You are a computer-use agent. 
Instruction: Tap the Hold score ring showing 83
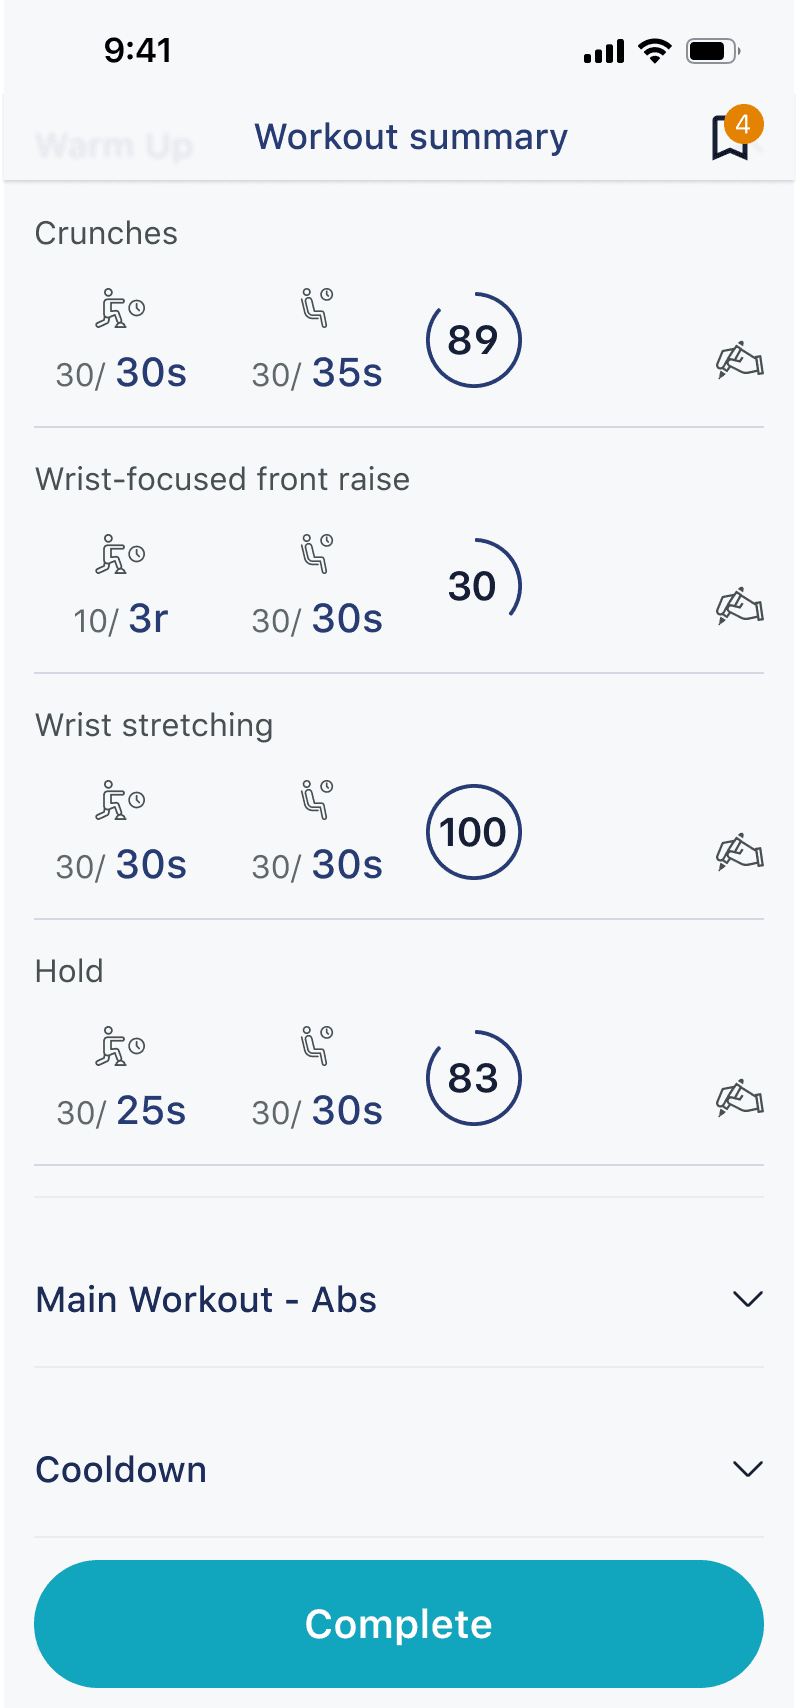tap(473, 1078)
